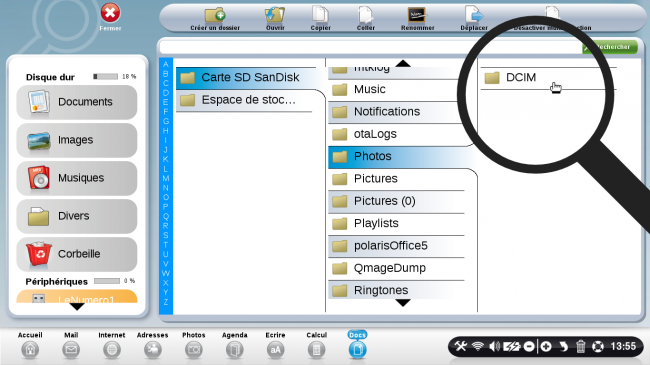Open the Photos application tab
650x365 pixels.
tap(194, 345)
